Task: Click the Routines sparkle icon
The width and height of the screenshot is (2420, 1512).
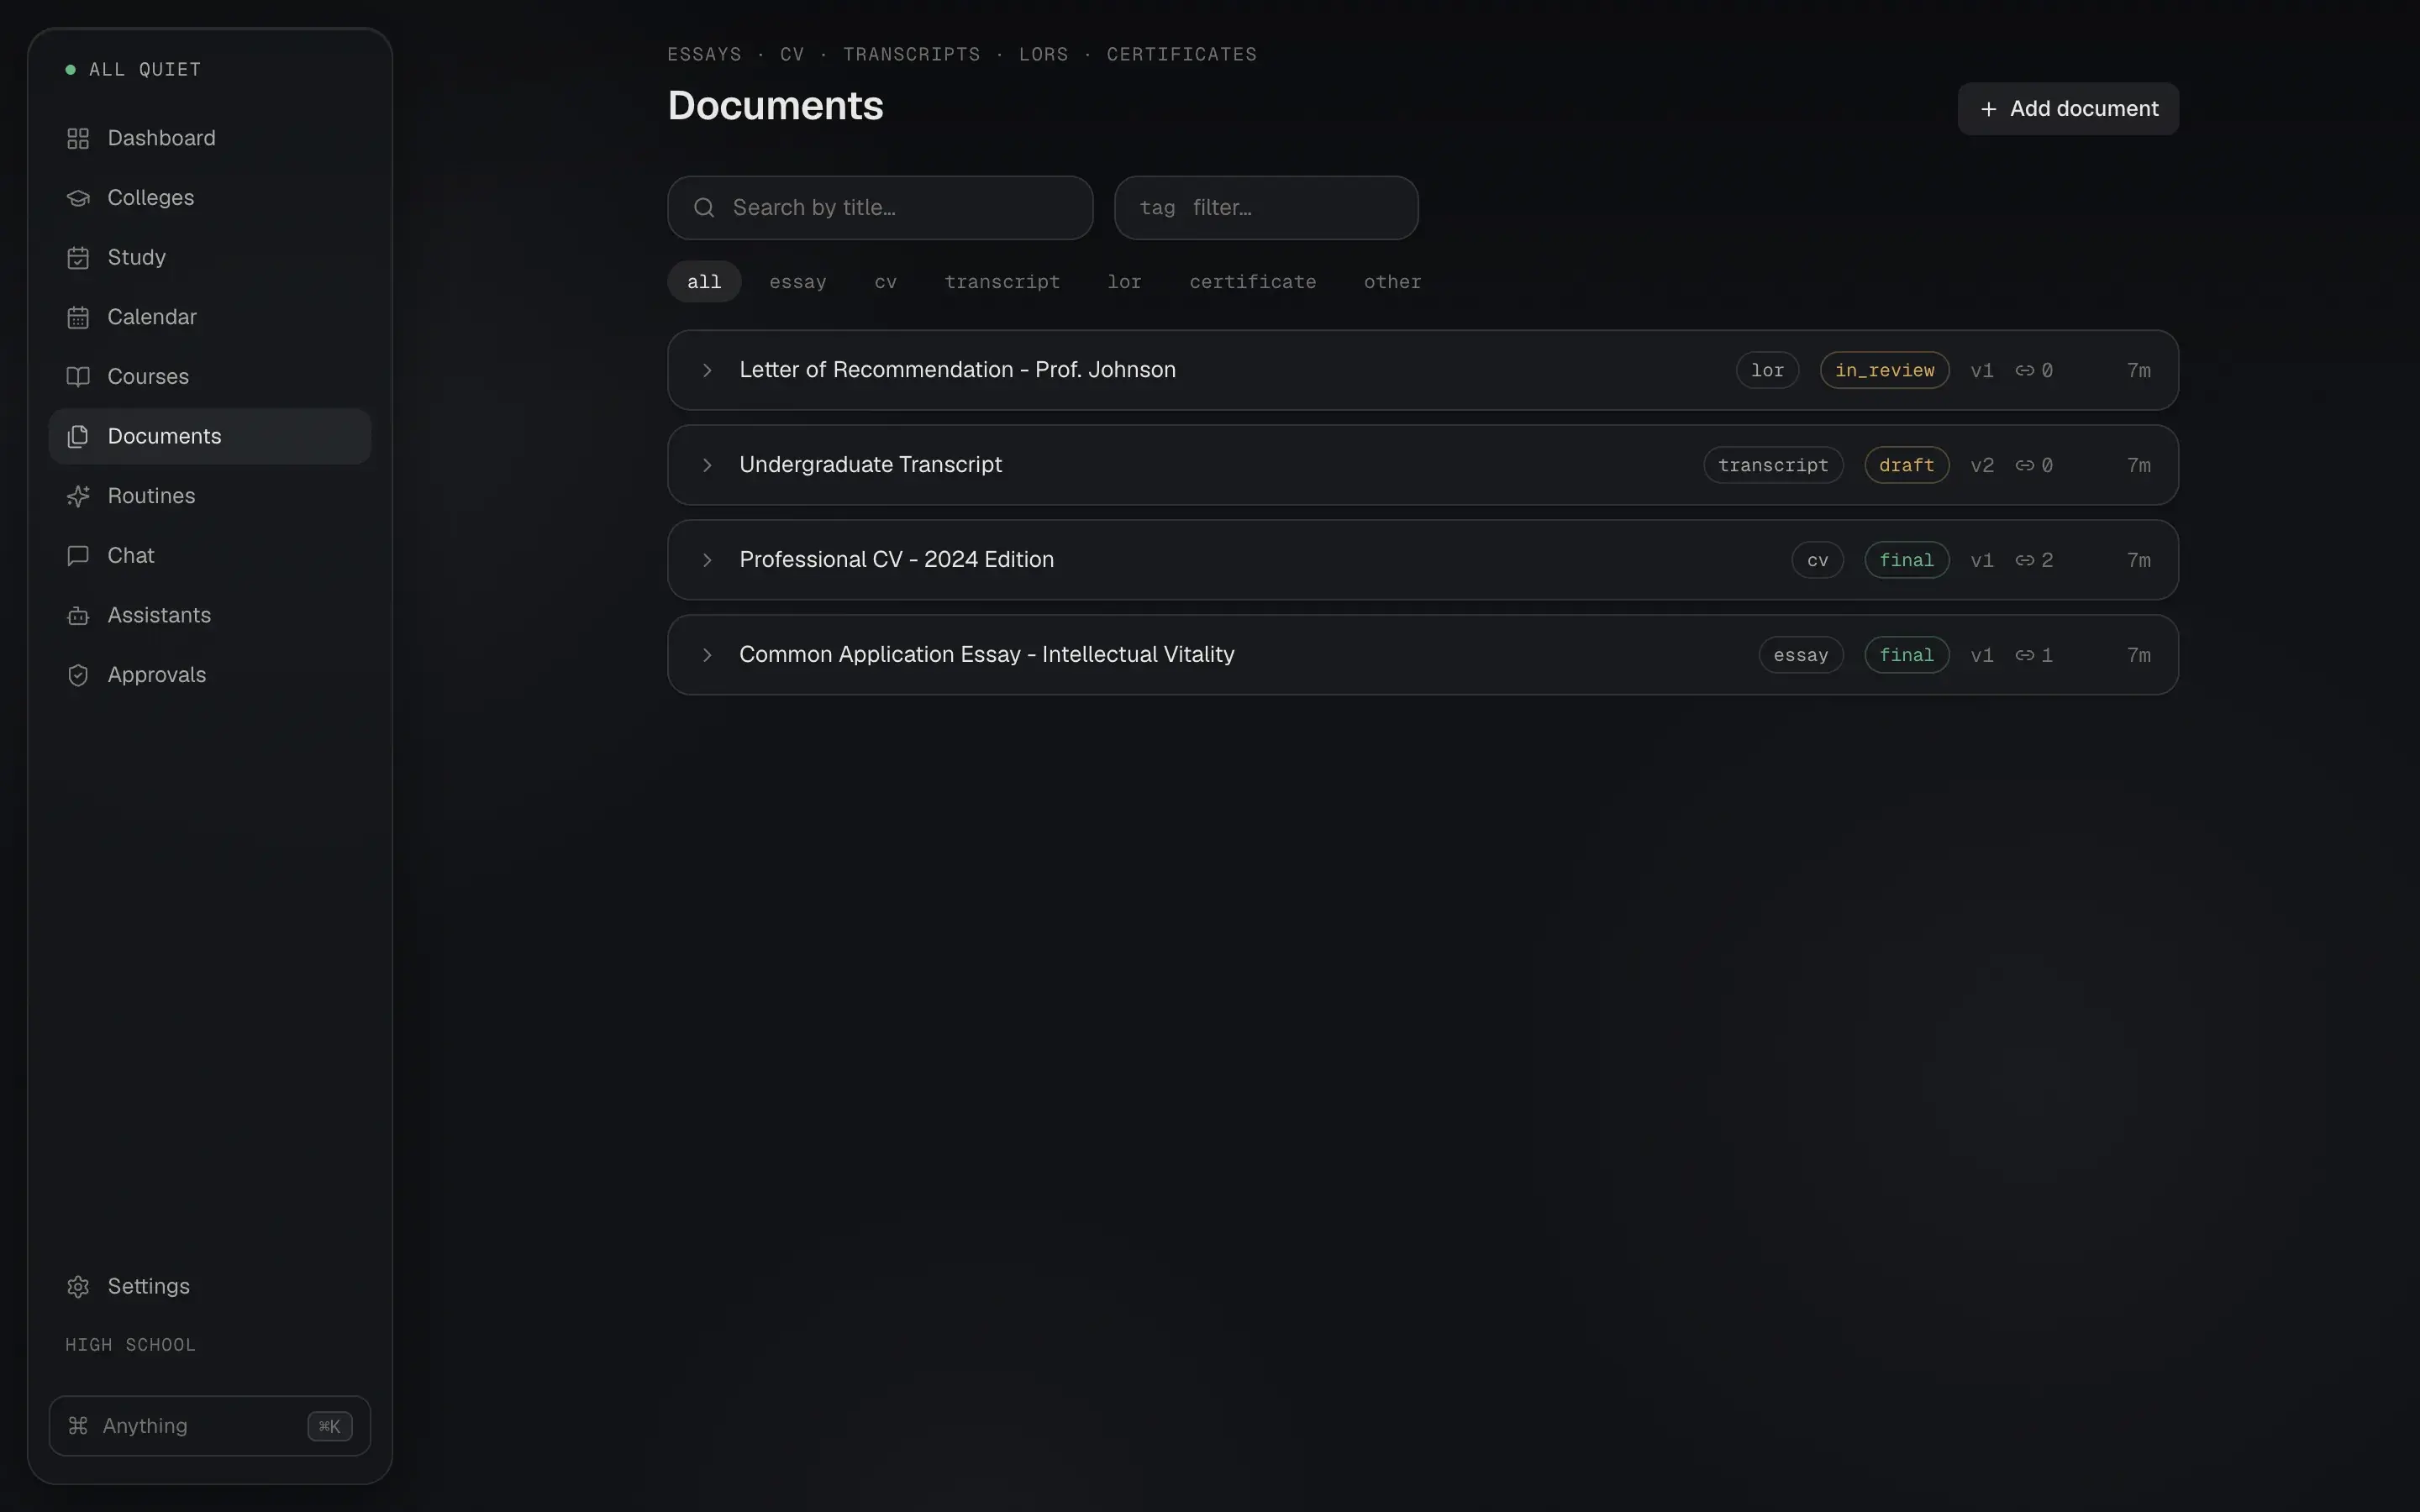Action: (78, 496)
